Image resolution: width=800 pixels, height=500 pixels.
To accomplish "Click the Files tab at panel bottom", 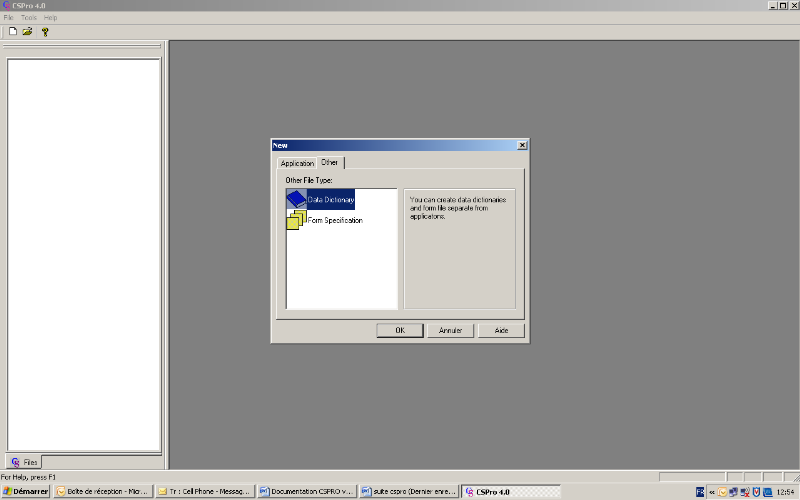I will (24, 462).
